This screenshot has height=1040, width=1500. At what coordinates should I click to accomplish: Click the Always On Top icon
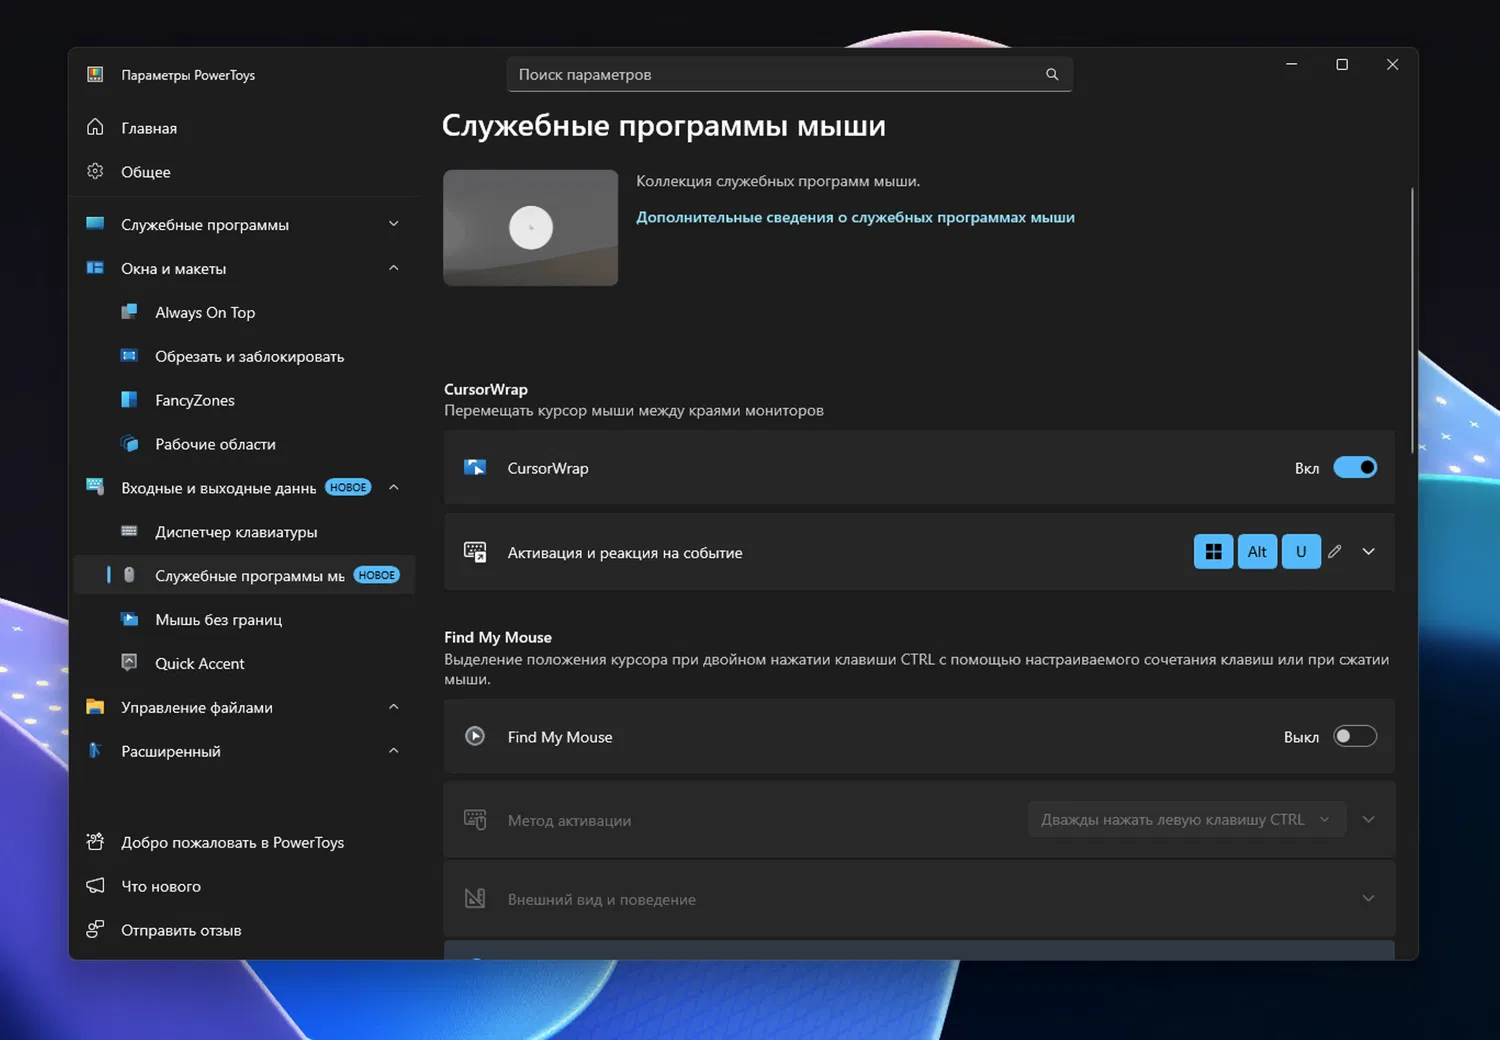(129, 312)
